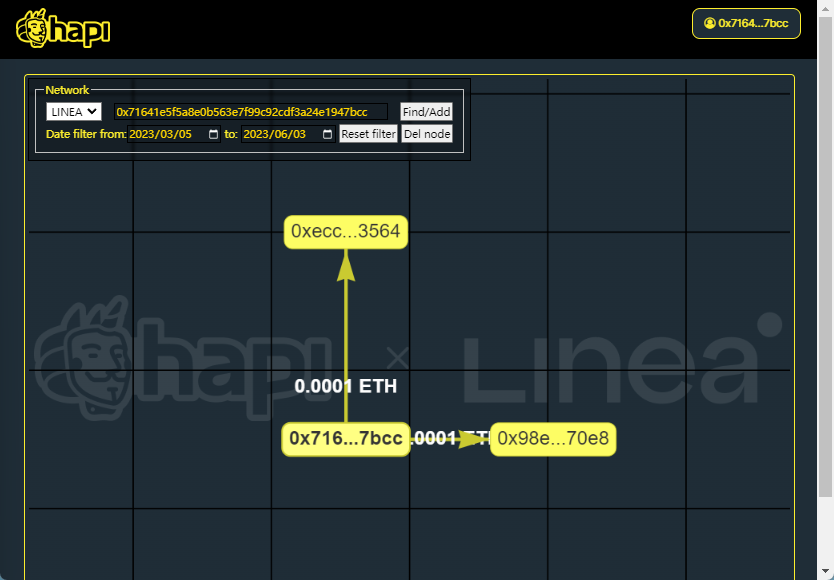Click the scrollbar up arrow
This screenshot has height=580, width=834.
[x=825, y=7]
